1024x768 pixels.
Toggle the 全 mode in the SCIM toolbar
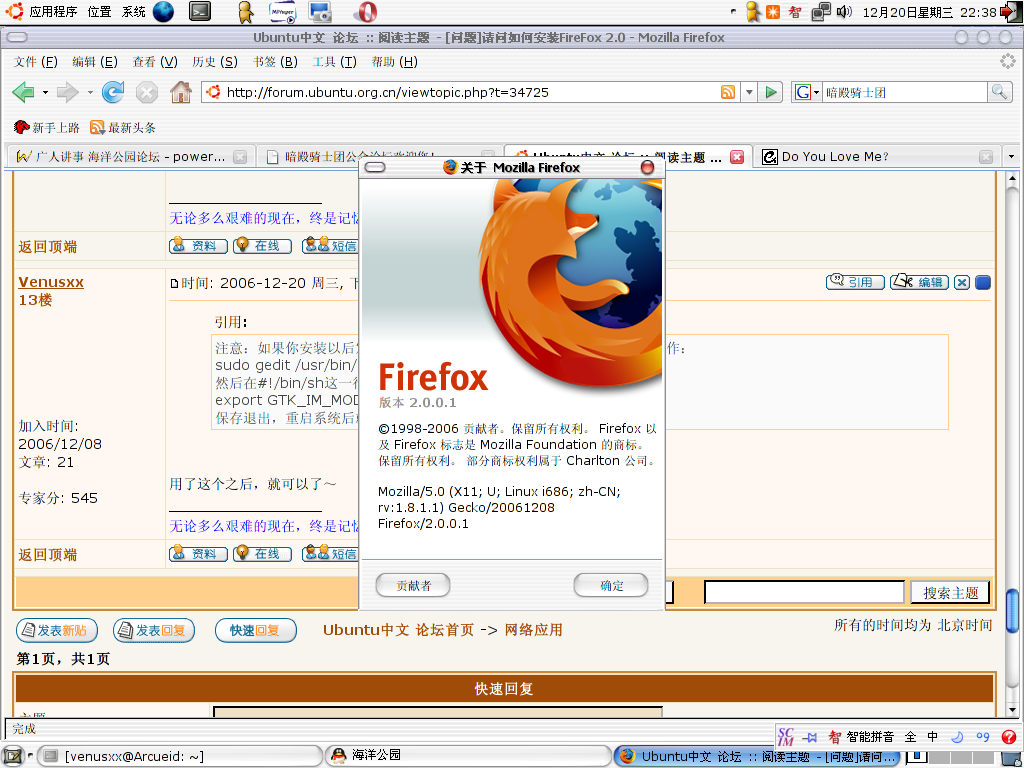tap(910, 737)
